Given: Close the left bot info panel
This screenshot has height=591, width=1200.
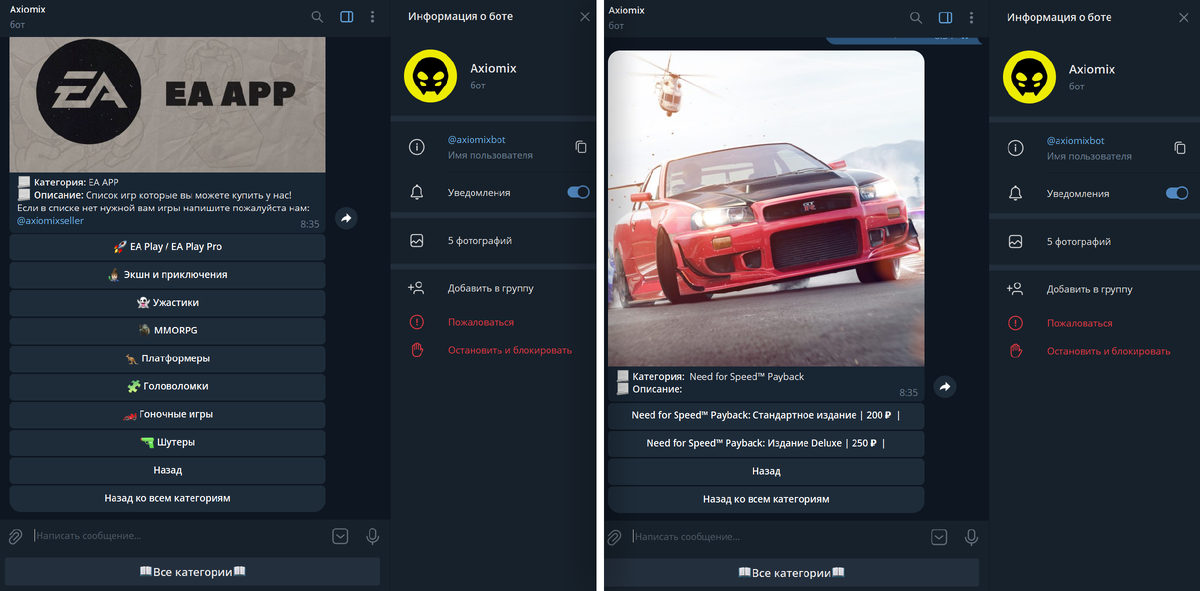Looking at the screenshot, I should (x=585, y=17).
